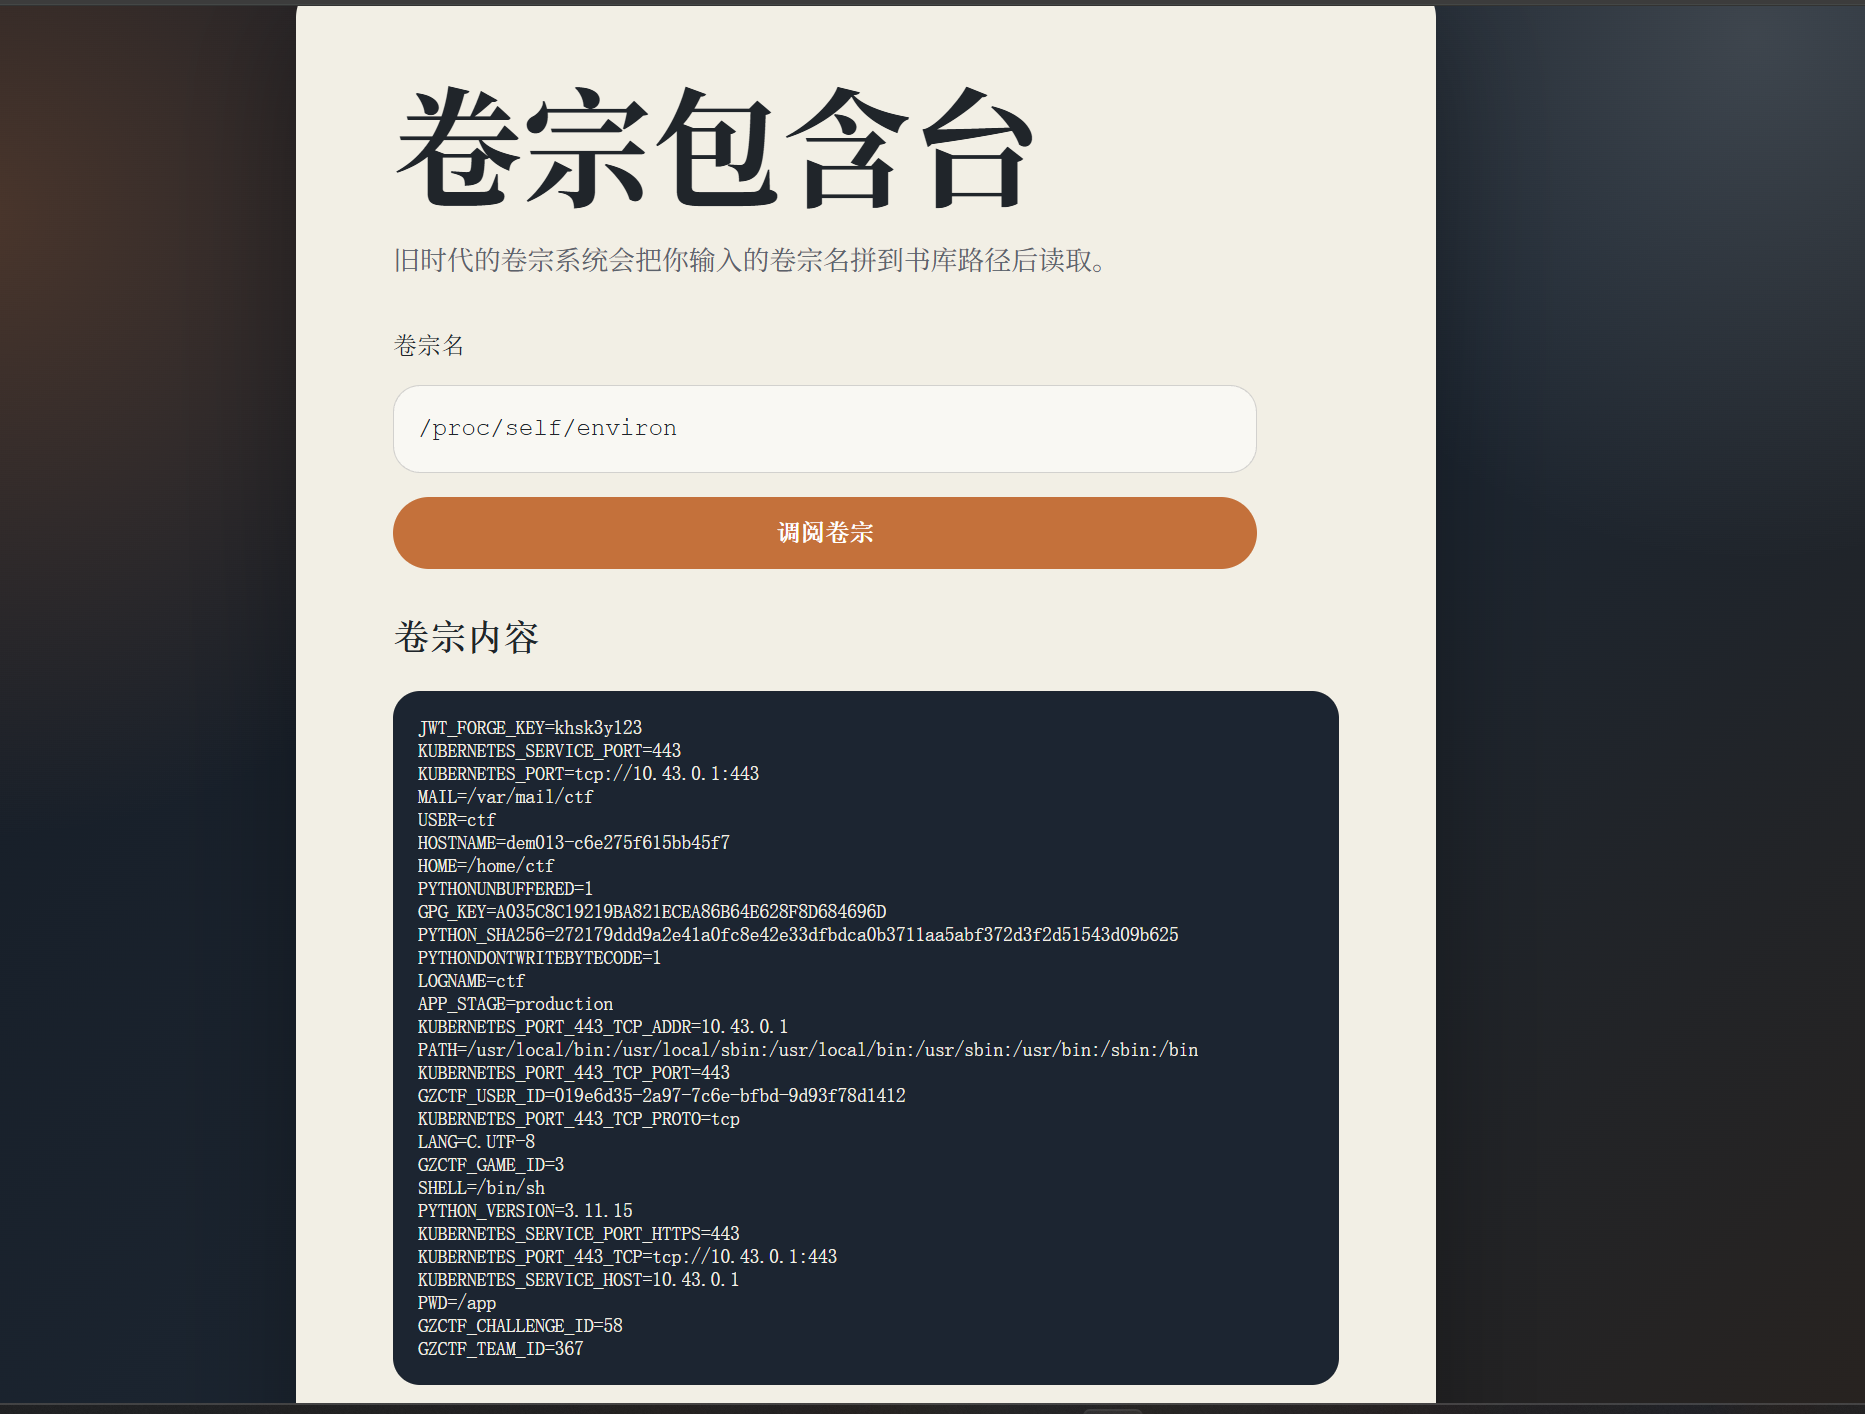Click the PWD=/app line

pyautogui.click(x=457, y=1303)
